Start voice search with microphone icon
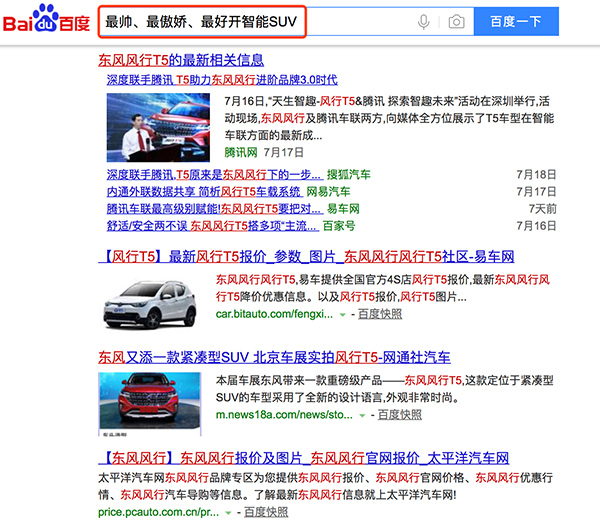 (423, 21)
